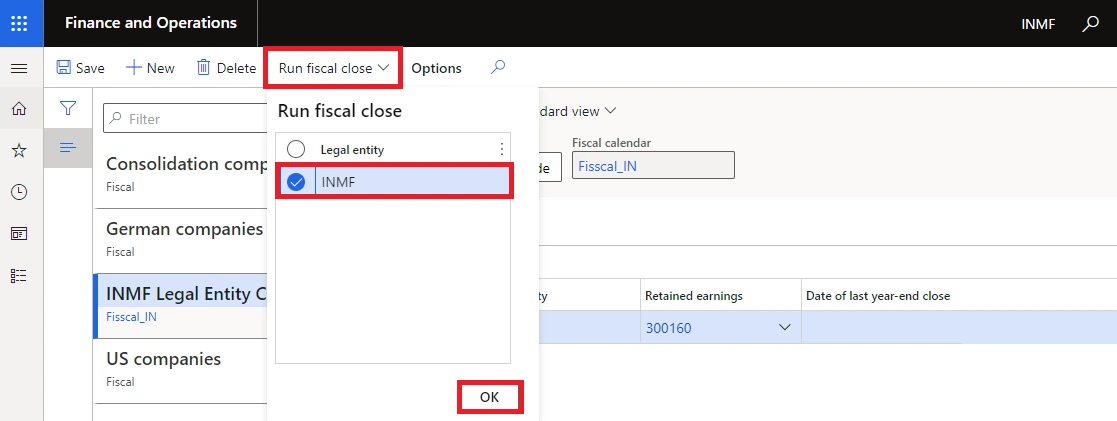Select German companies list item
Viewport: 1117px width, 421px height.
click(x=180, y=239)
